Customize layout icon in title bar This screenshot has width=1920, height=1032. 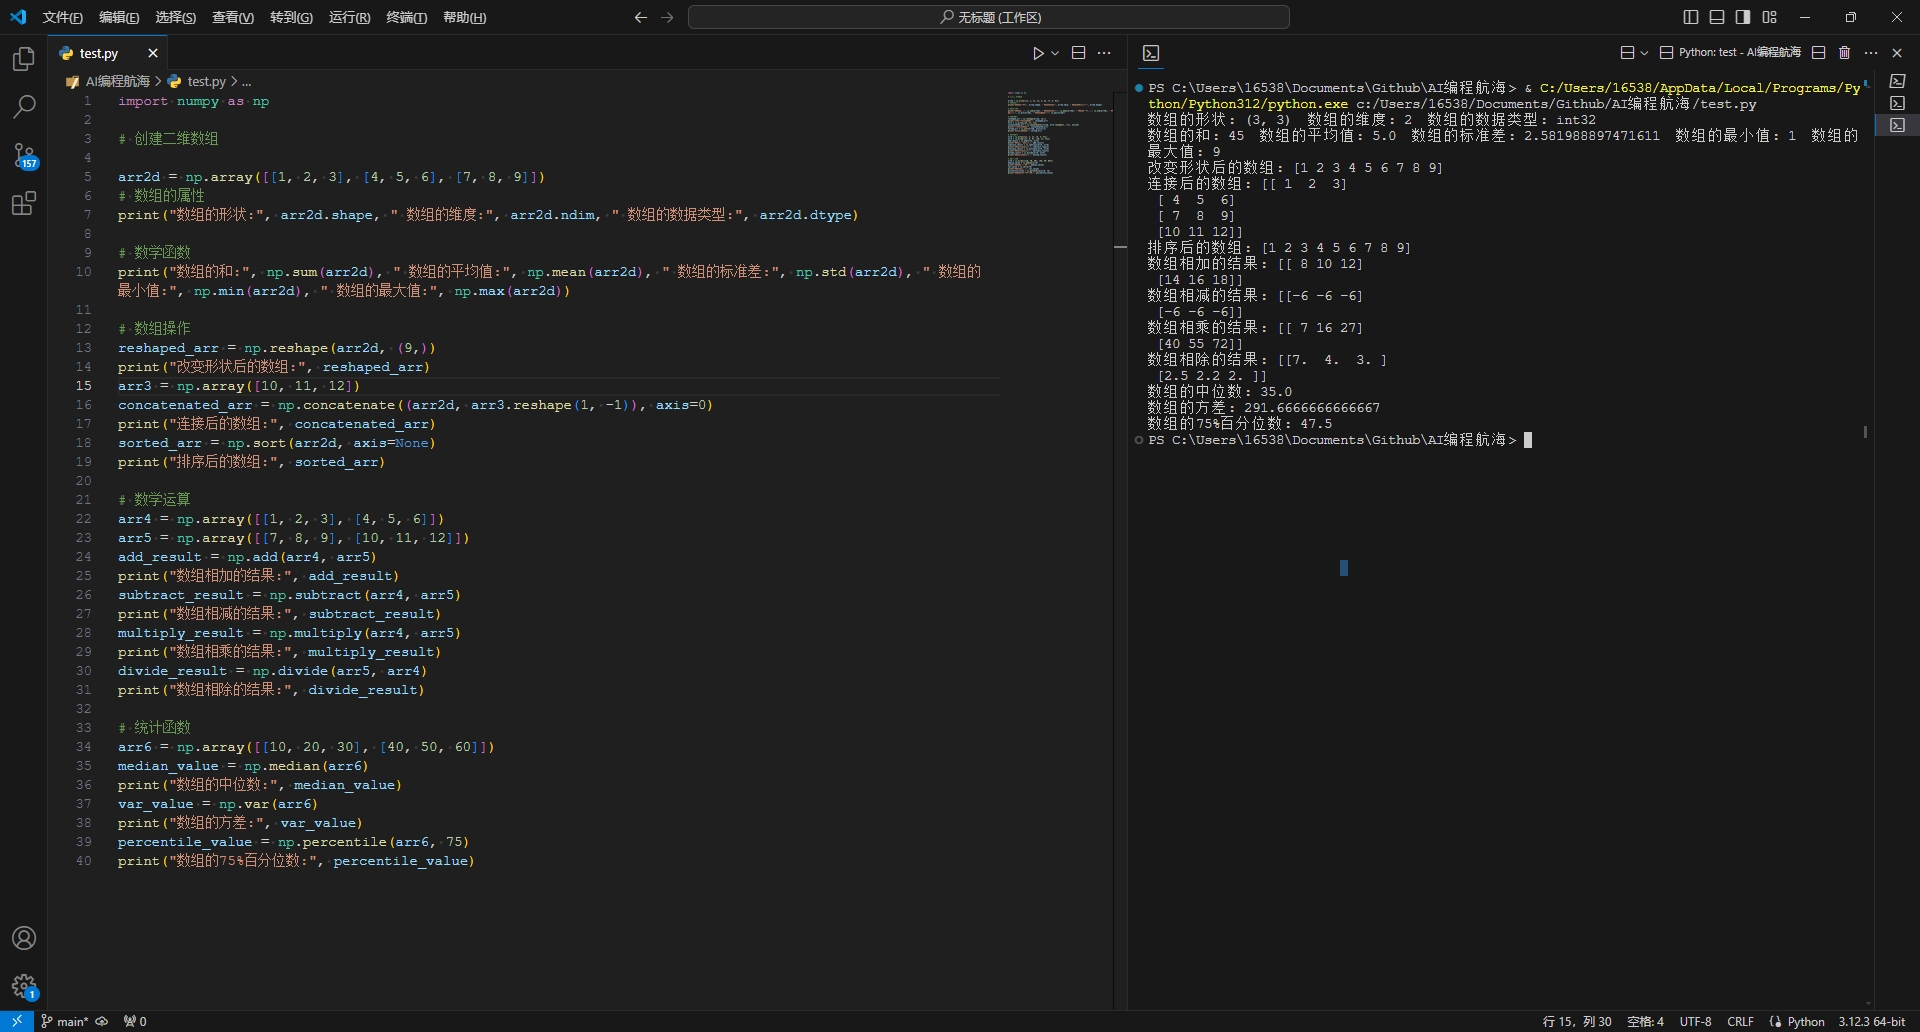click(x=1769, y=17)
